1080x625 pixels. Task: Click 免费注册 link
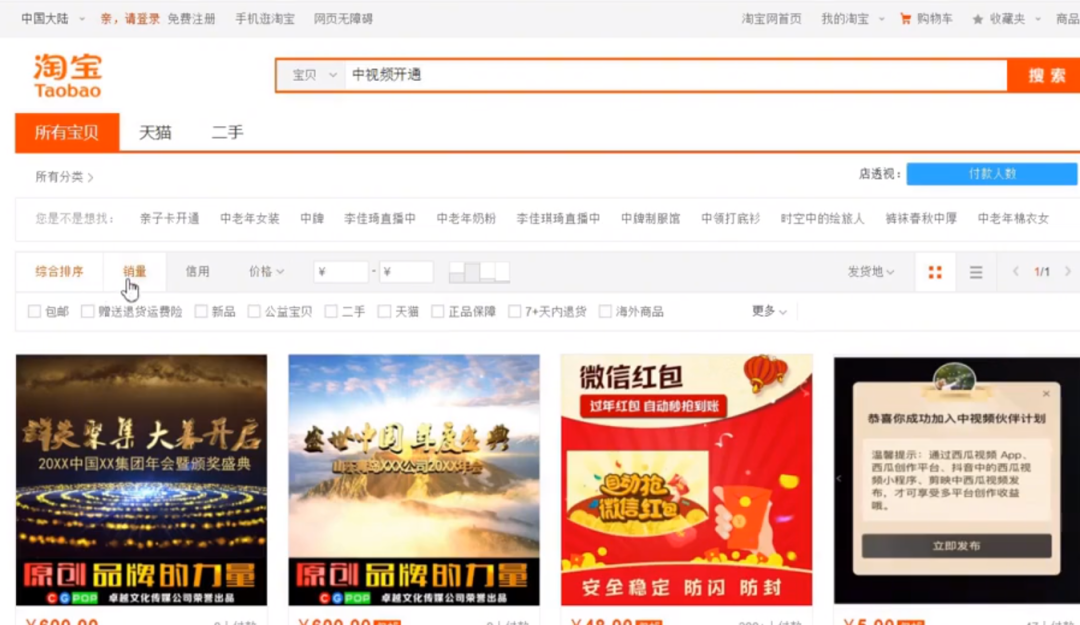(191, 19)
